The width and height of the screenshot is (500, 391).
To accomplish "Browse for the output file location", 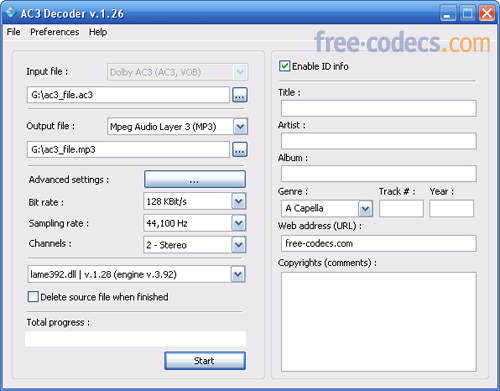I will click(240, 150).
